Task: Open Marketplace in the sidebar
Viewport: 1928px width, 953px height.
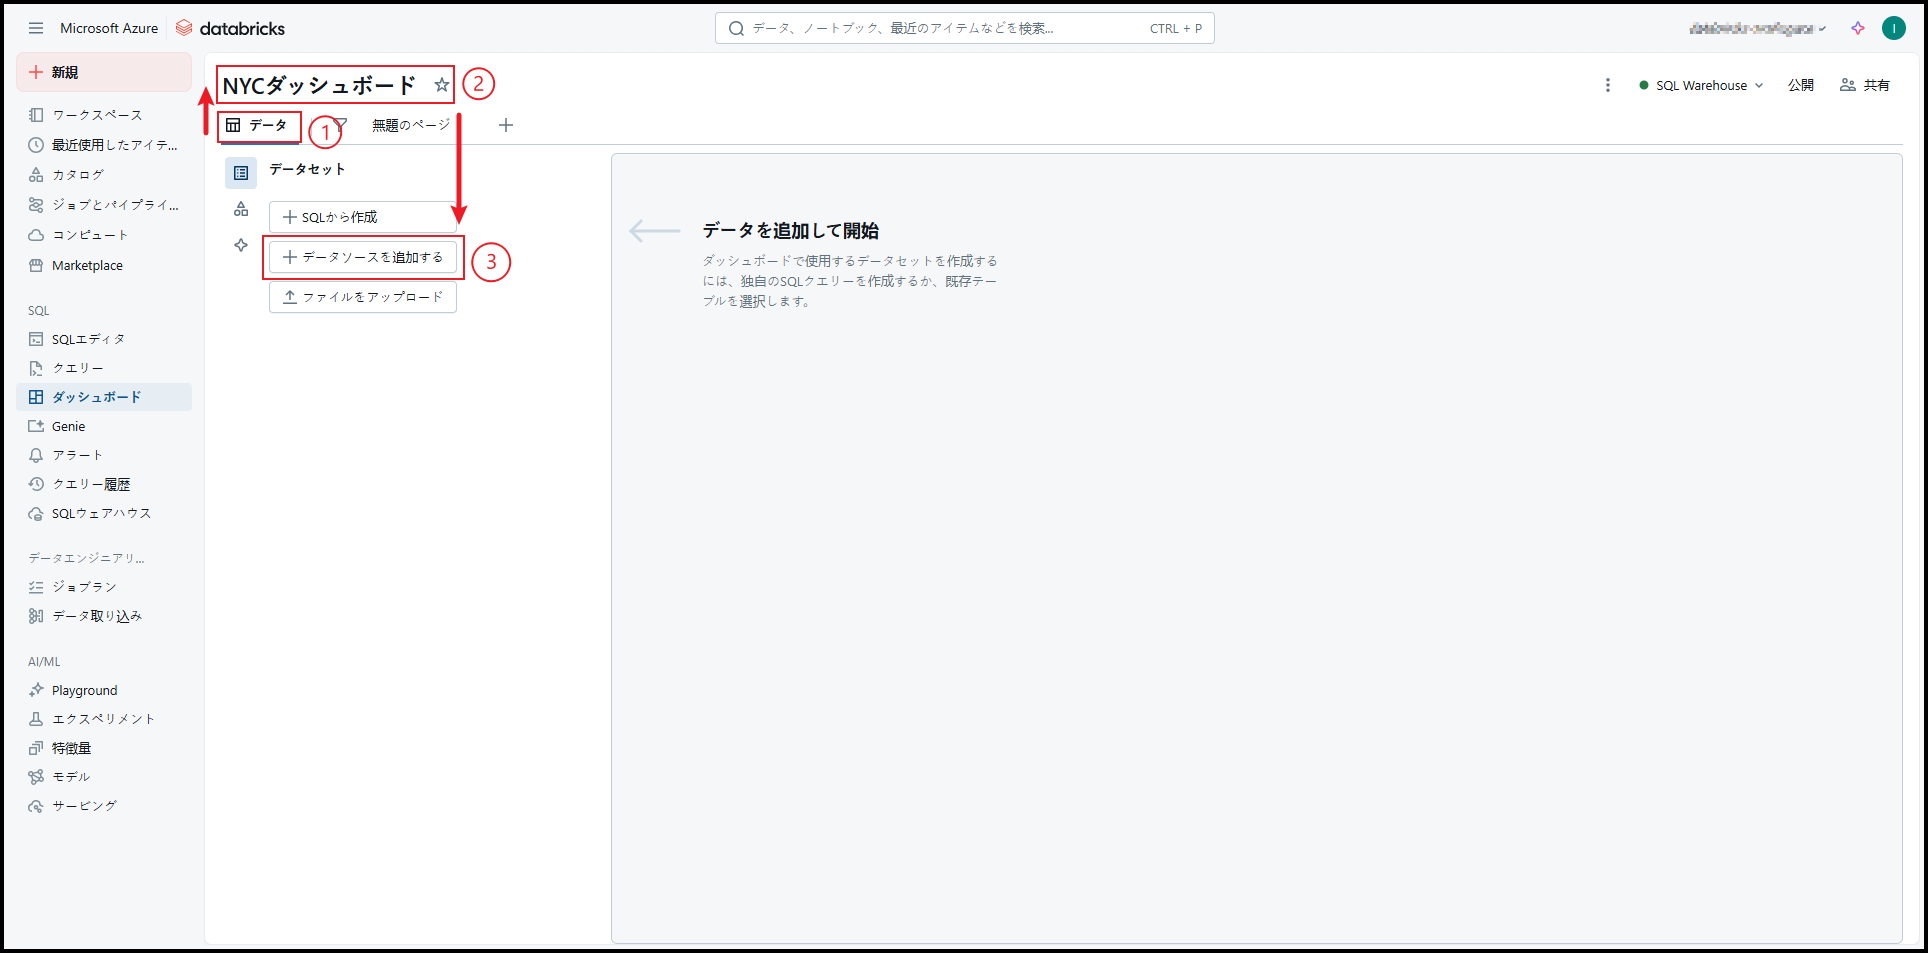Action: pyautogui.click(x=104, y=265)
